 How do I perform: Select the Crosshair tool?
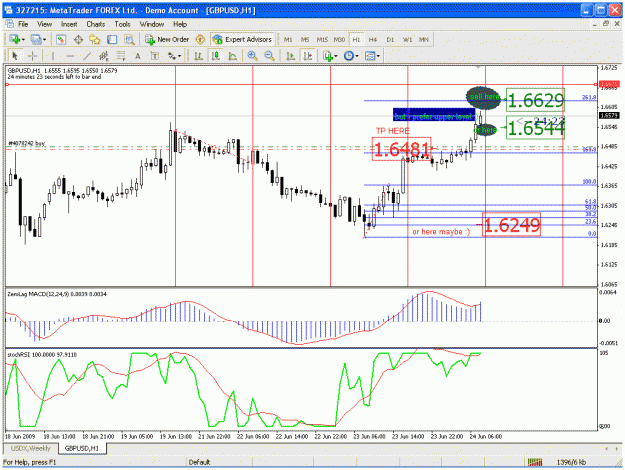(x=32, y=56)
